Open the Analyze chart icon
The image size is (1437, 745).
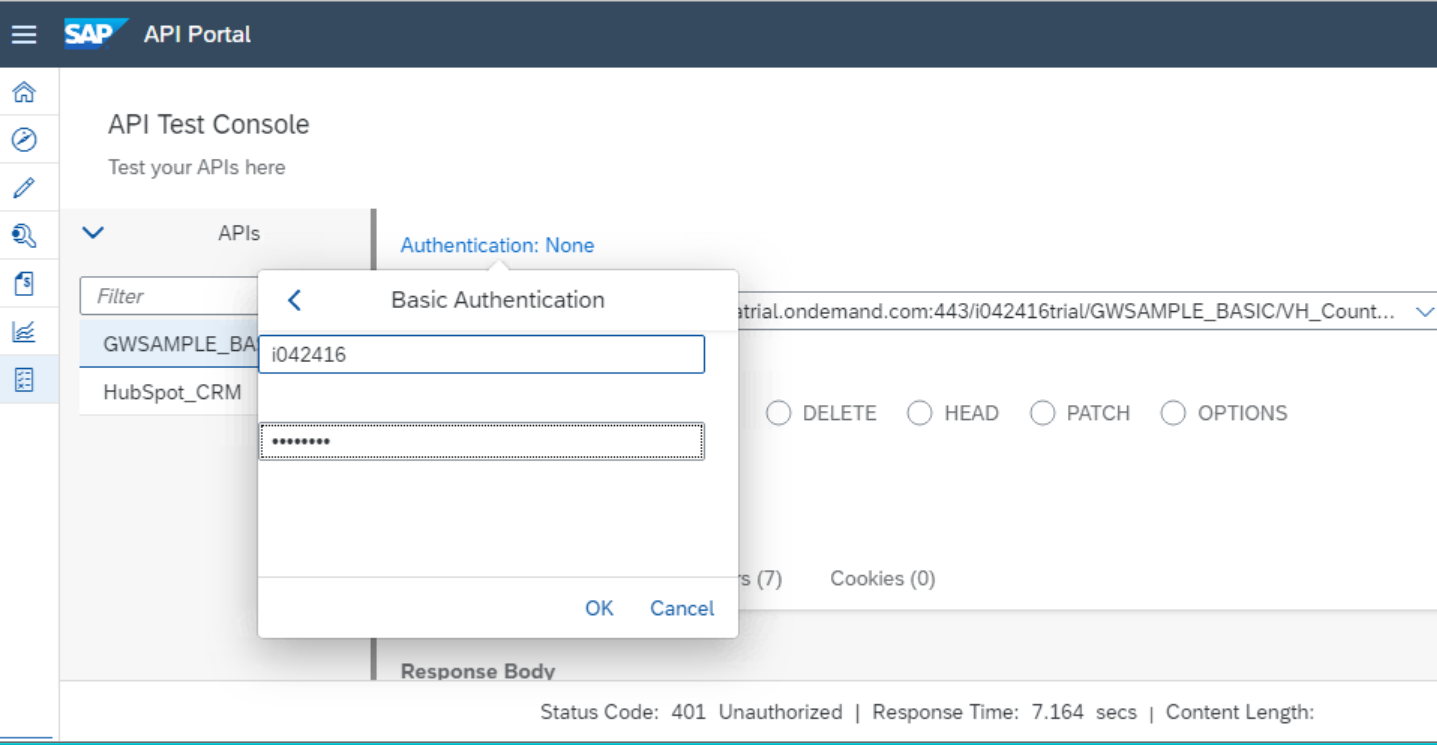coord(24,332)
